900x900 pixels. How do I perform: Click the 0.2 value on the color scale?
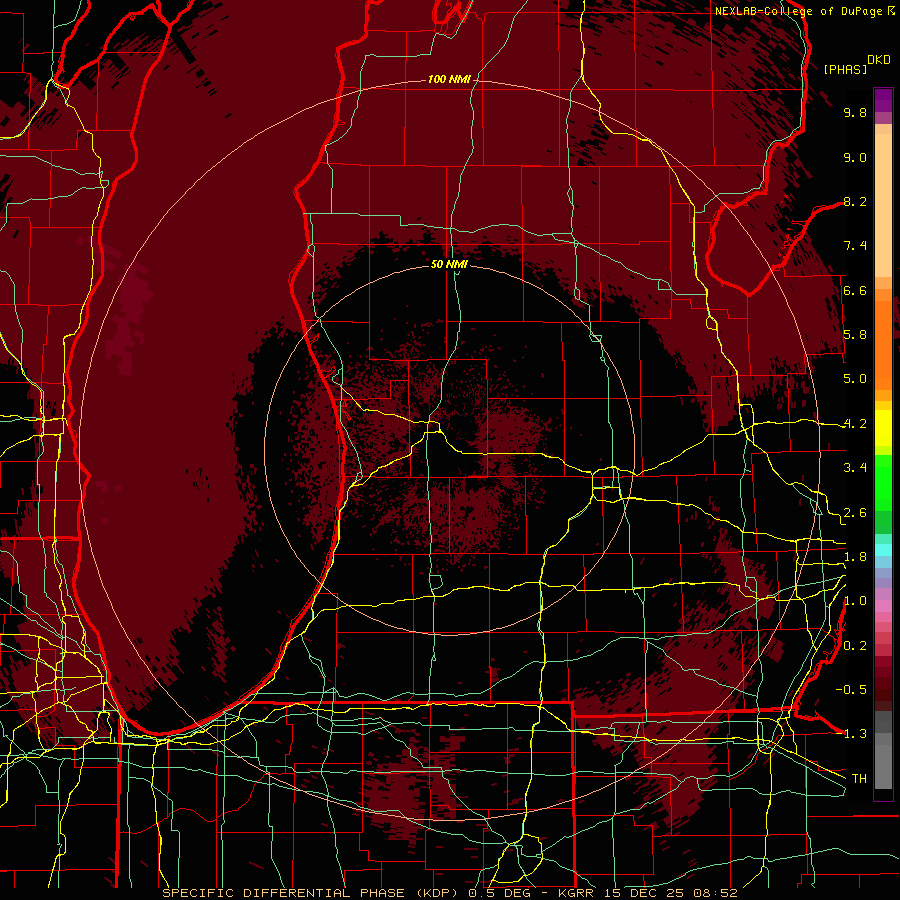click(855, 646)
